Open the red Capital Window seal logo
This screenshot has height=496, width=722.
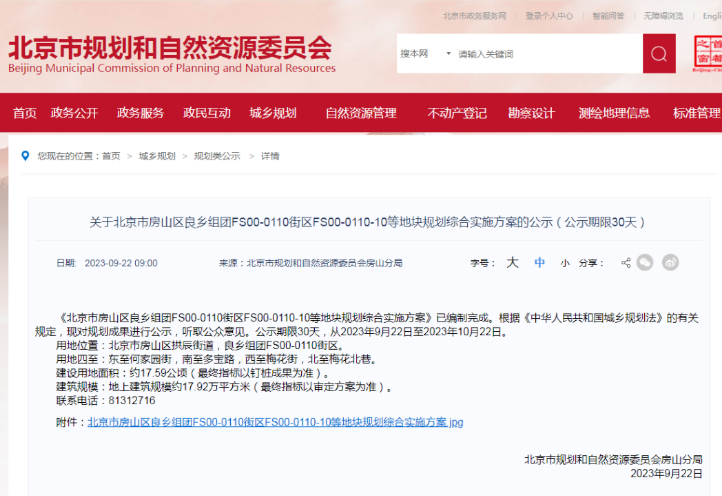(708, 53)
